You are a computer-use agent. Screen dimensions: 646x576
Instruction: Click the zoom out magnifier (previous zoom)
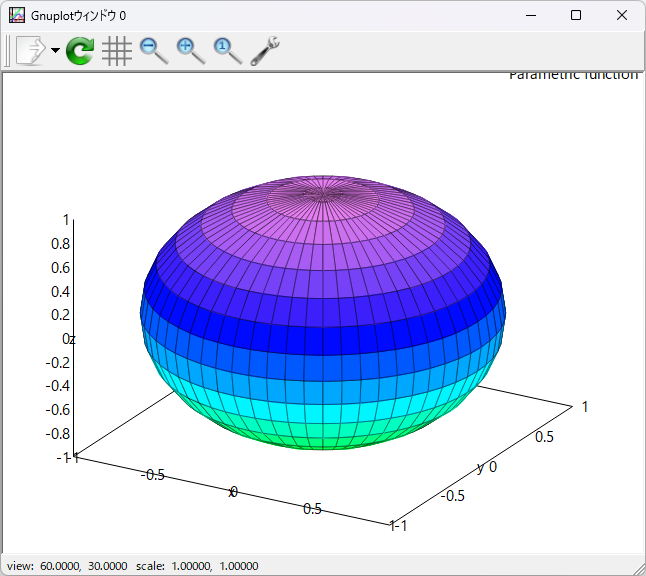[x=154, y=51]
